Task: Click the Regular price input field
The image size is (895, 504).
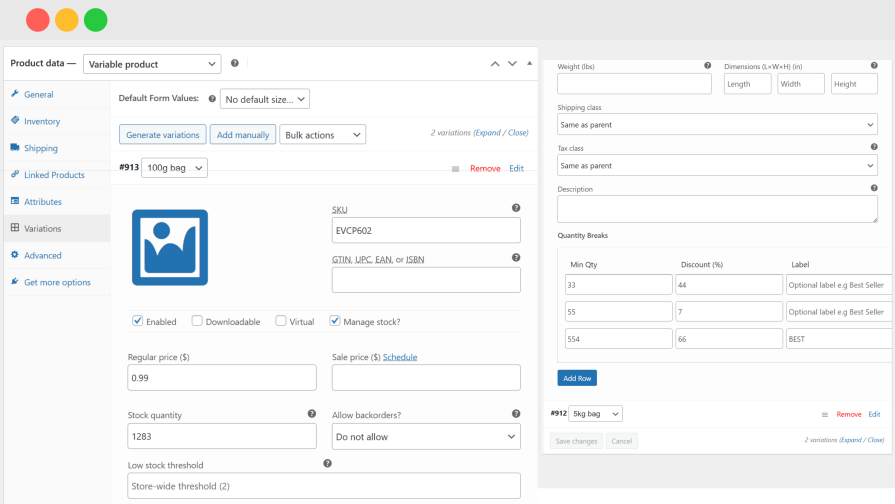Action: [222, 377]
